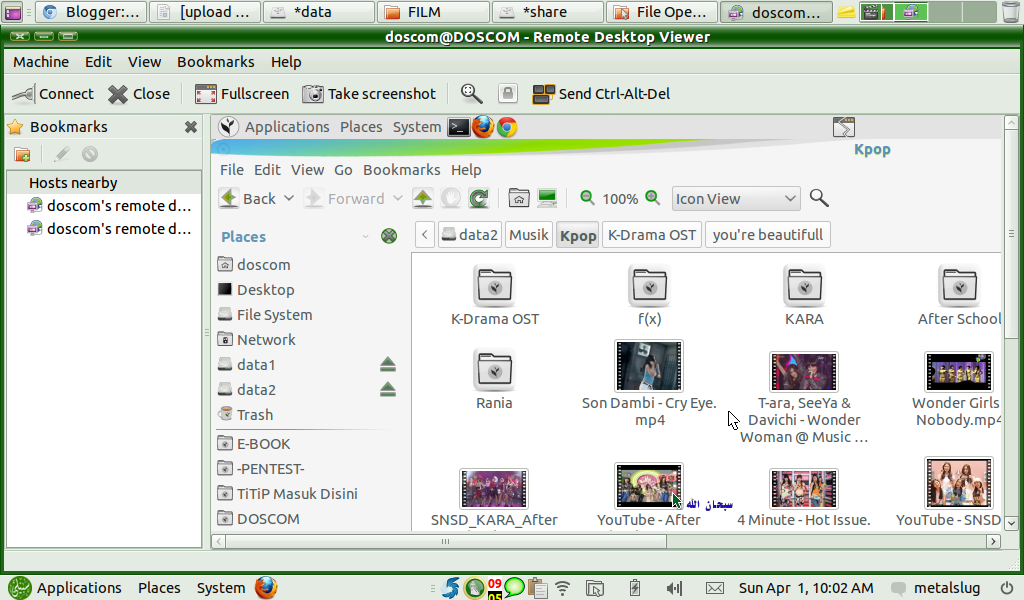The height and width of the screenshot is (600, 1024).
Task: Click the edit bookmark pencil icon
Action: tap(62, 154)
